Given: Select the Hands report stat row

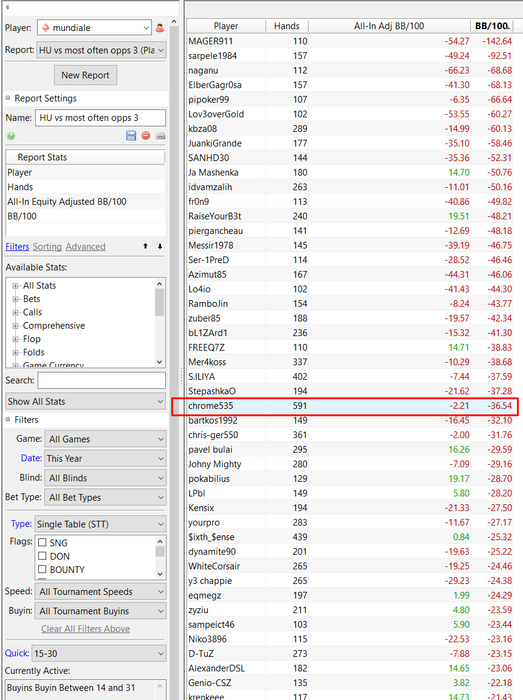Looking at the screenshot, I should coord(85,187).
